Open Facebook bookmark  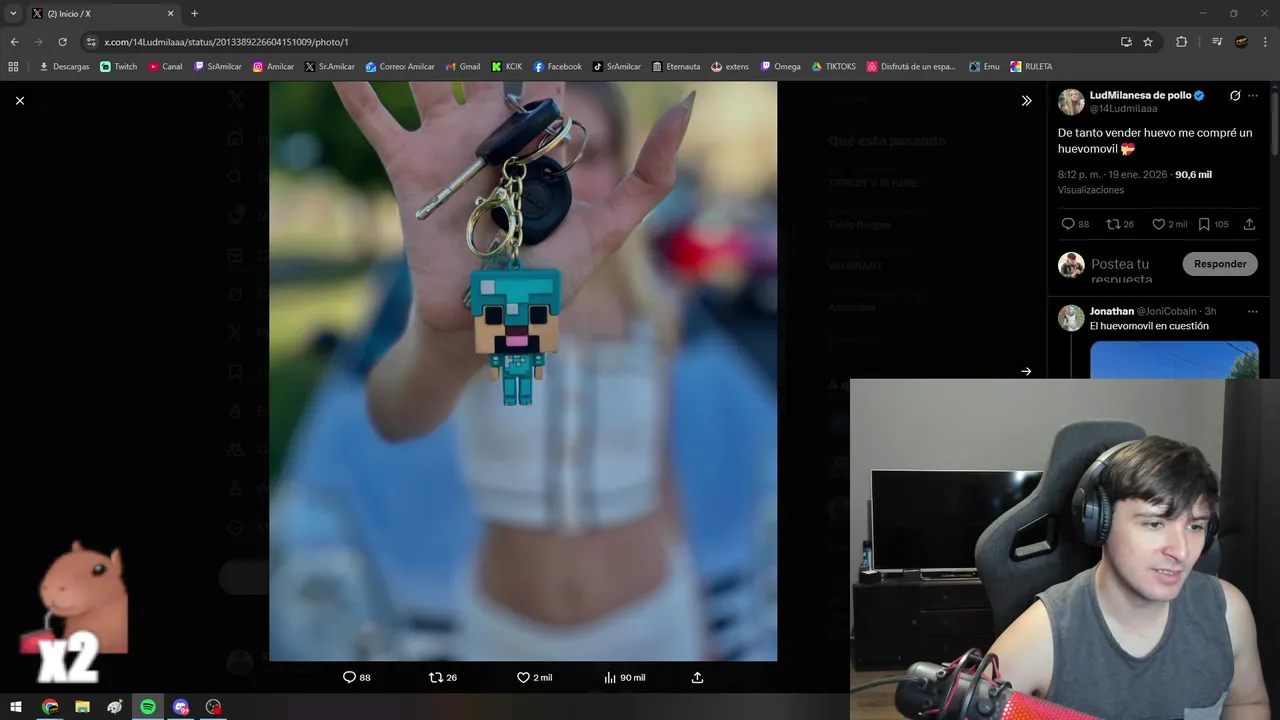pyautogui.click(x=557, y=67)
